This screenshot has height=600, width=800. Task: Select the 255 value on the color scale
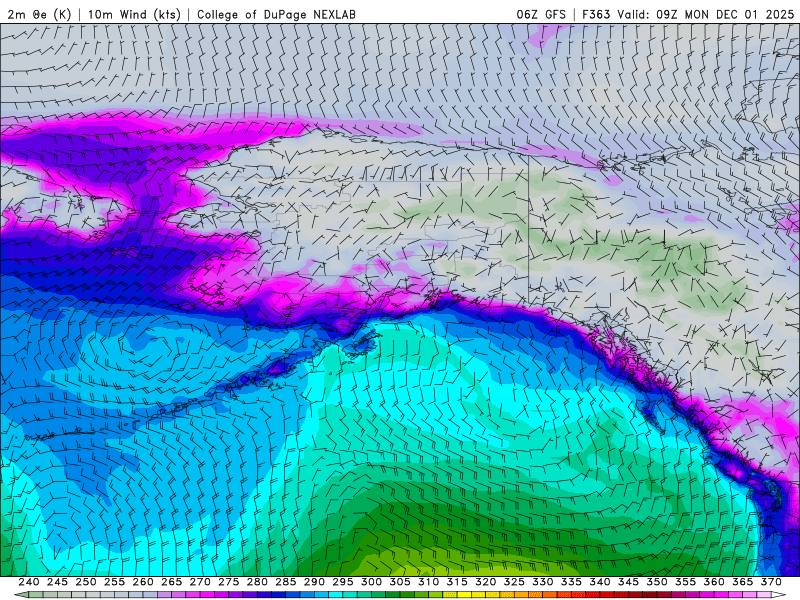pos(114,582)
